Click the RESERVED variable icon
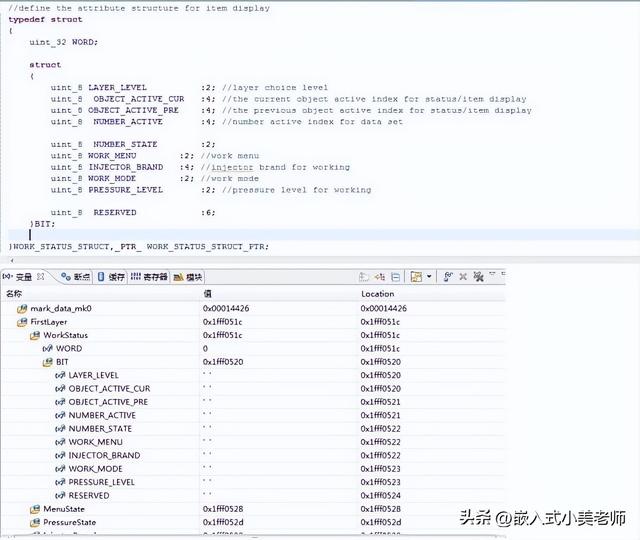The image size is (640, 540). pos(60,496)
